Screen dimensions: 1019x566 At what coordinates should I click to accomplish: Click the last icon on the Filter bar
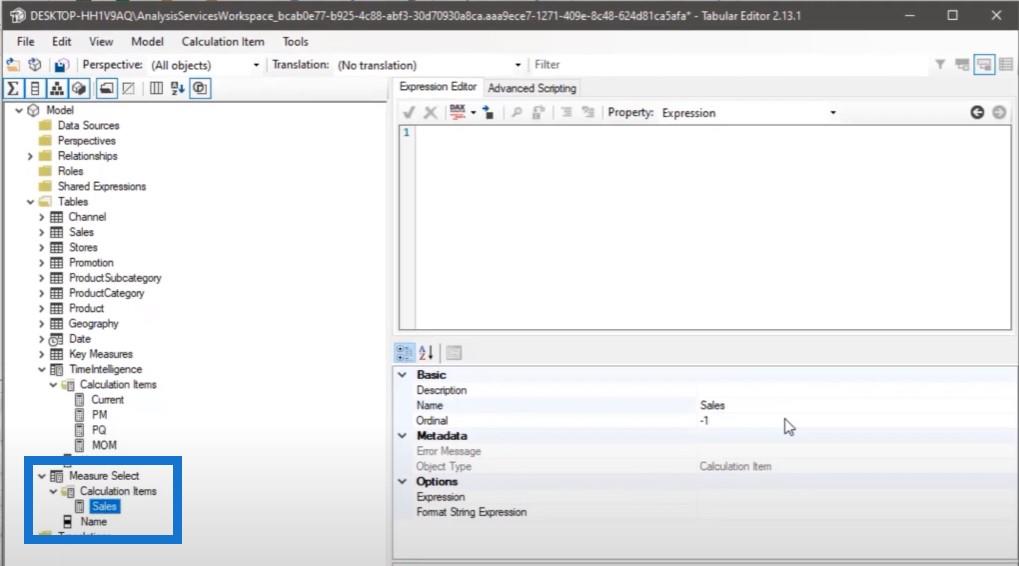pos(1006,64)
